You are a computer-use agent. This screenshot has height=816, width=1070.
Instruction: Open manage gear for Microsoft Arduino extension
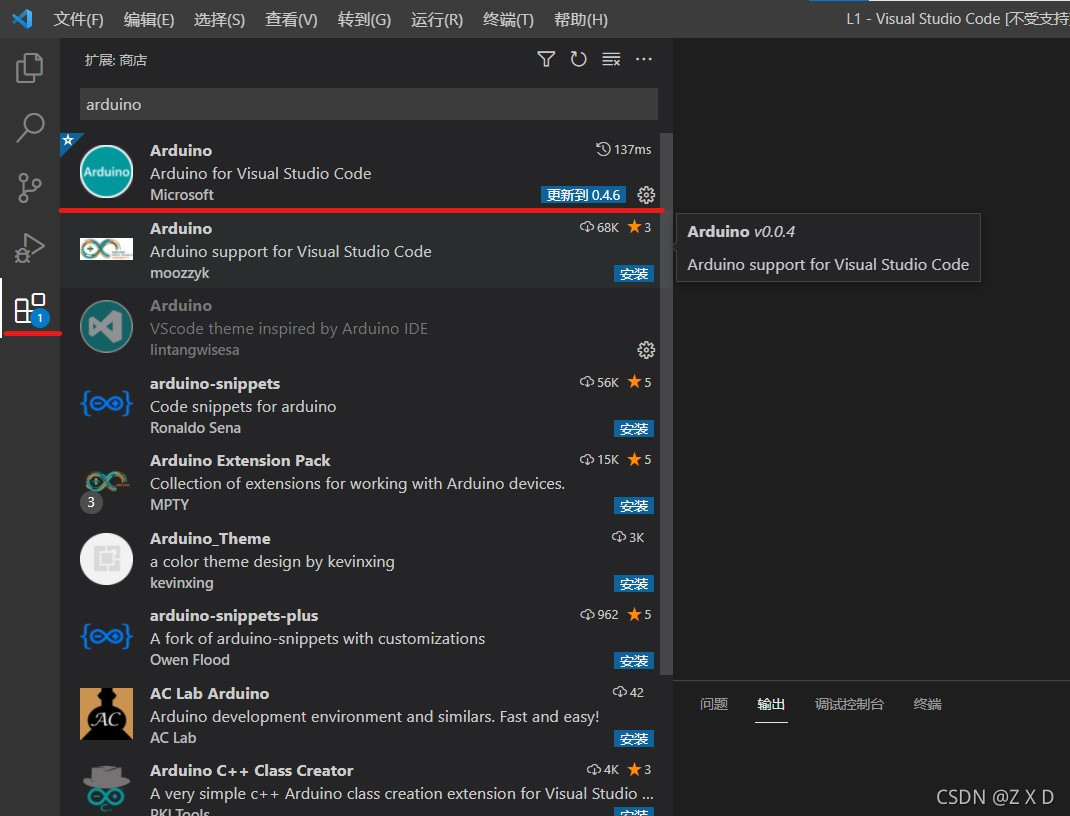646,195
